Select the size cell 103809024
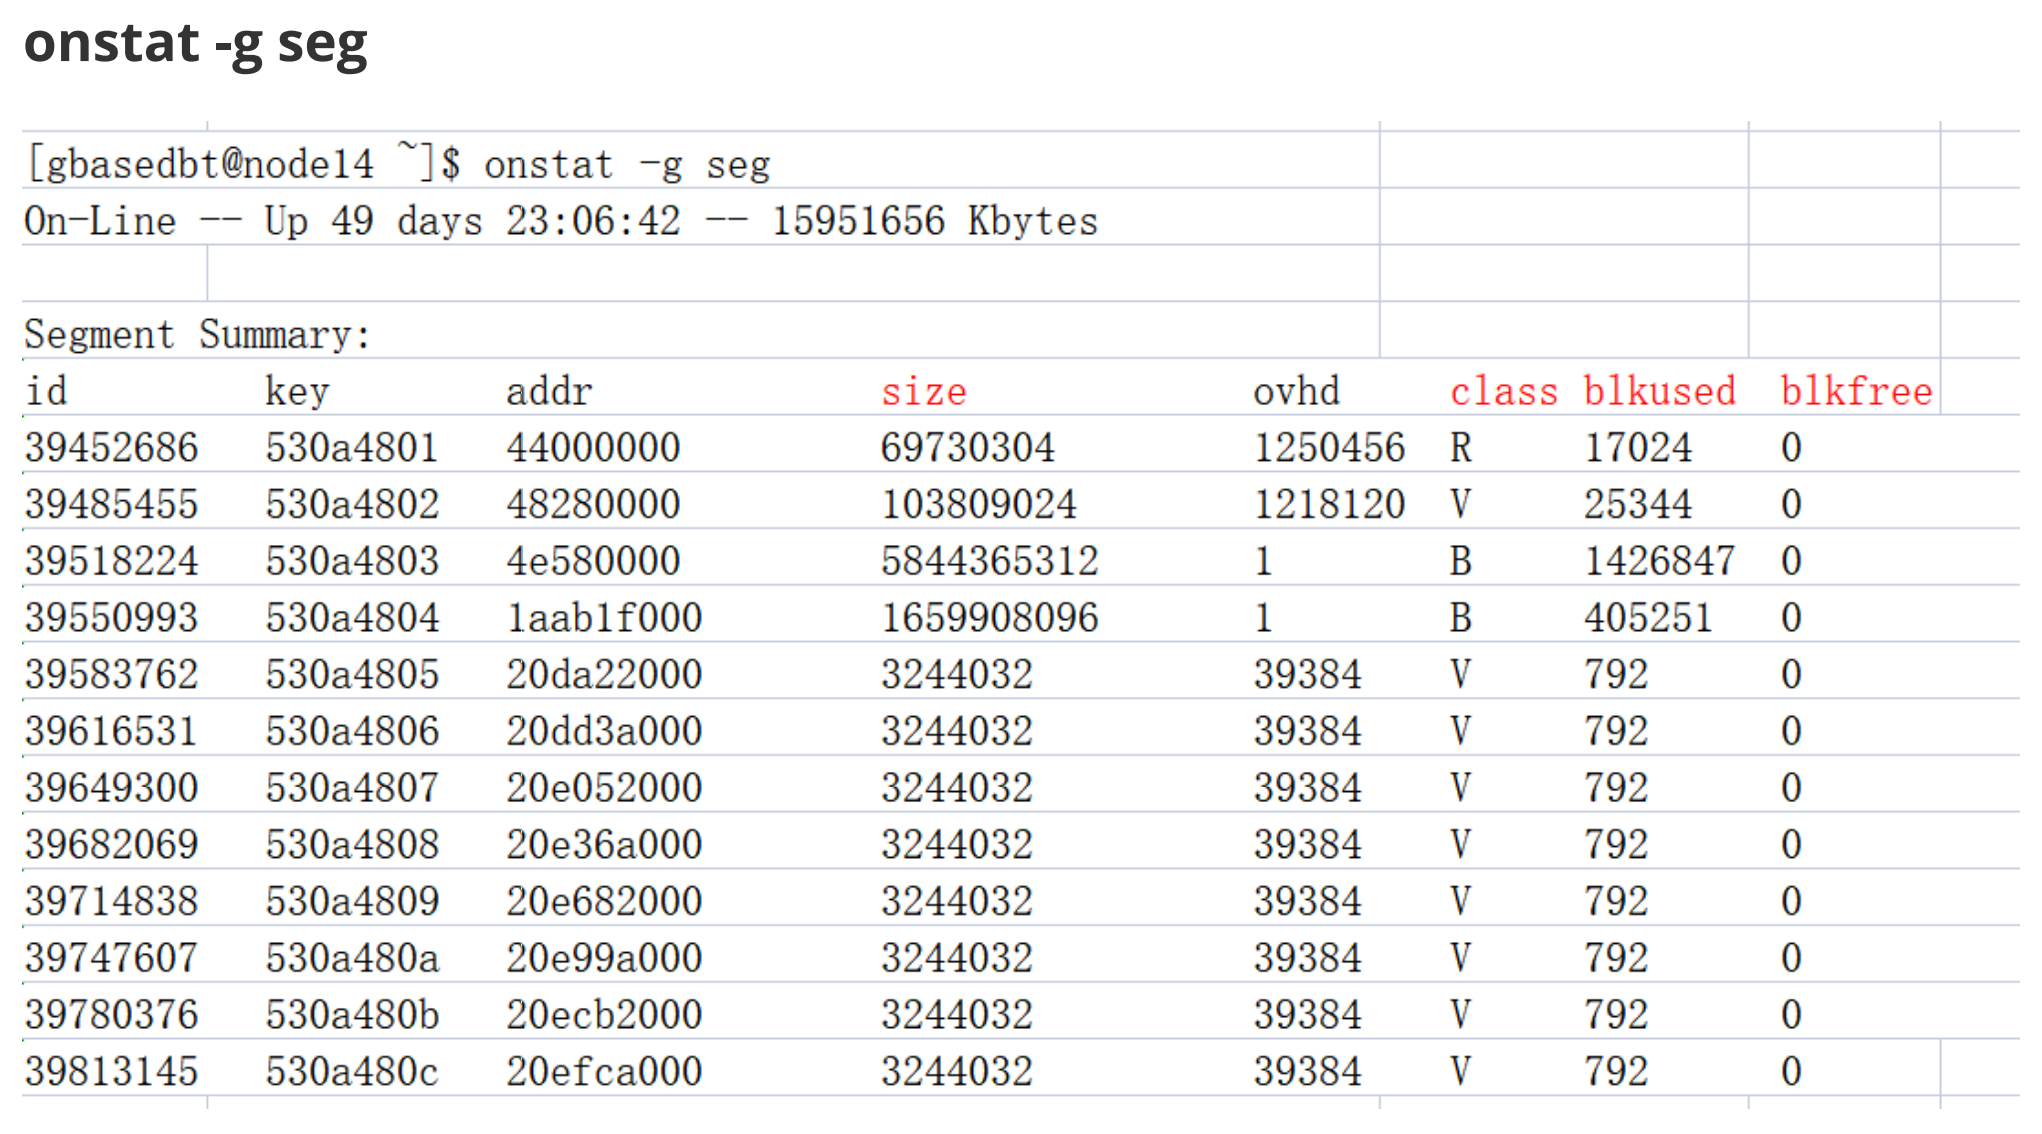Image resolution: width=2042 pixels, height=1134 pixels. [x=978, y=504]
